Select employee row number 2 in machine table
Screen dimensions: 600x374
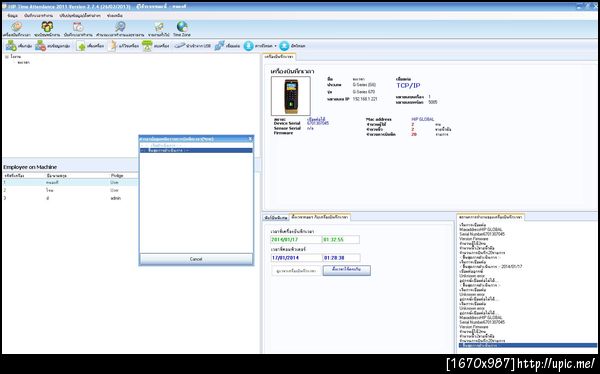(70, 190)
